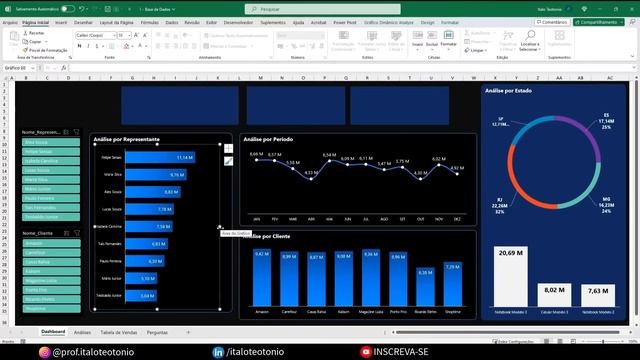640x360 pixels.
Task: Toggle multi-select on Nome_Cliente slicer
Action: [x=67, y=233]
